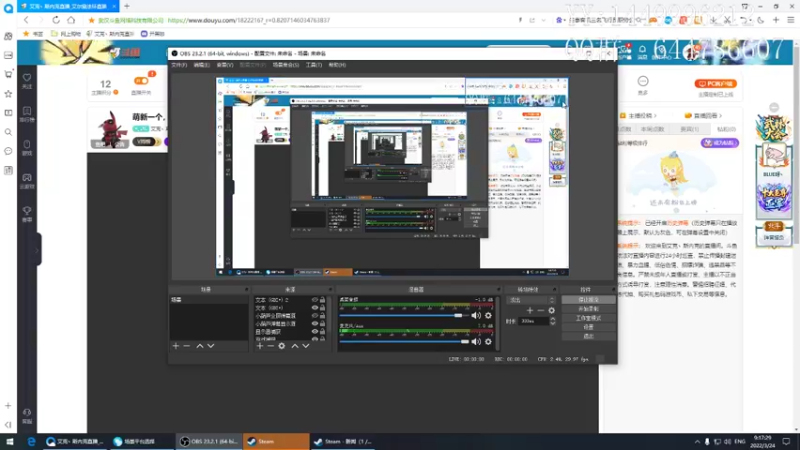Screen dimensions: 800x450
Task: Collapse the browser sidebar at bottom left
Action: pos(8,424)
